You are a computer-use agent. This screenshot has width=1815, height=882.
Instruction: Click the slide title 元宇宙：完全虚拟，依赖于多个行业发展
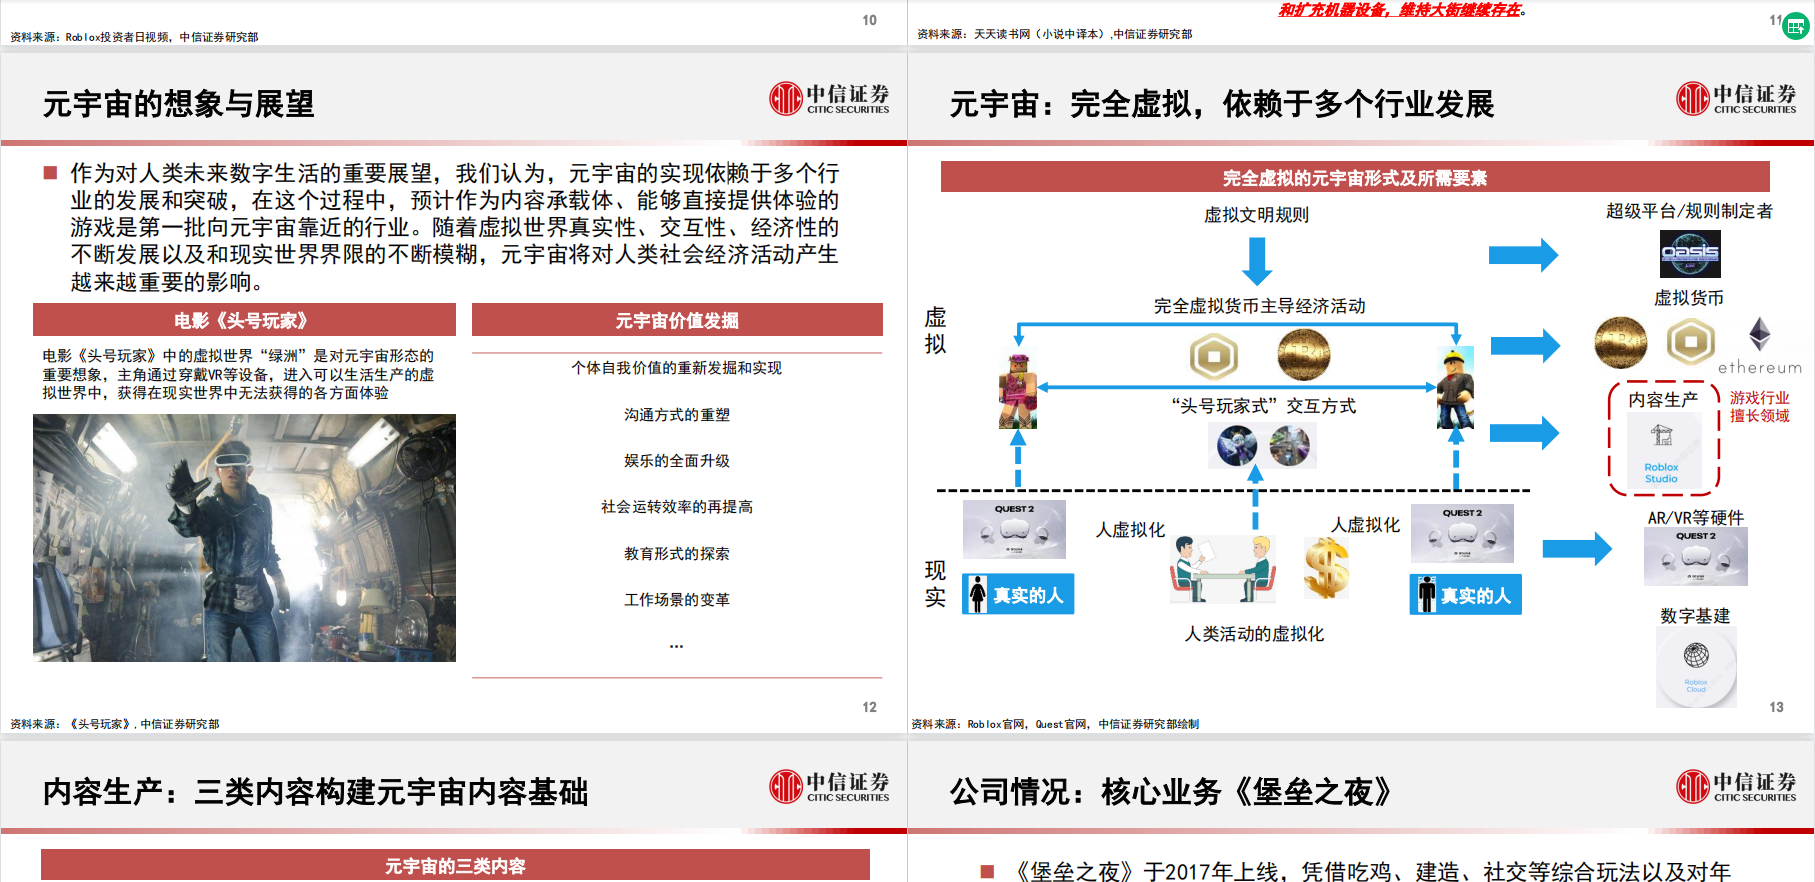(x=1221, y=103)
